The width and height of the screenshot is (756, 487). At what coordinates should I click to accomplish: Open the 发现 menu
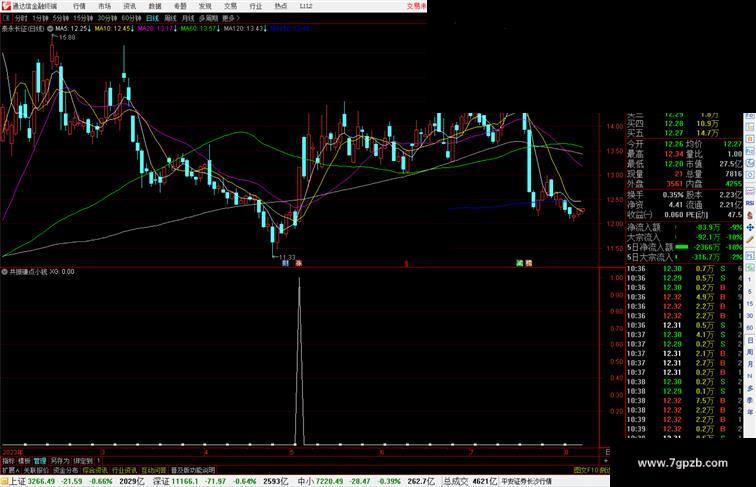point(205,6)
